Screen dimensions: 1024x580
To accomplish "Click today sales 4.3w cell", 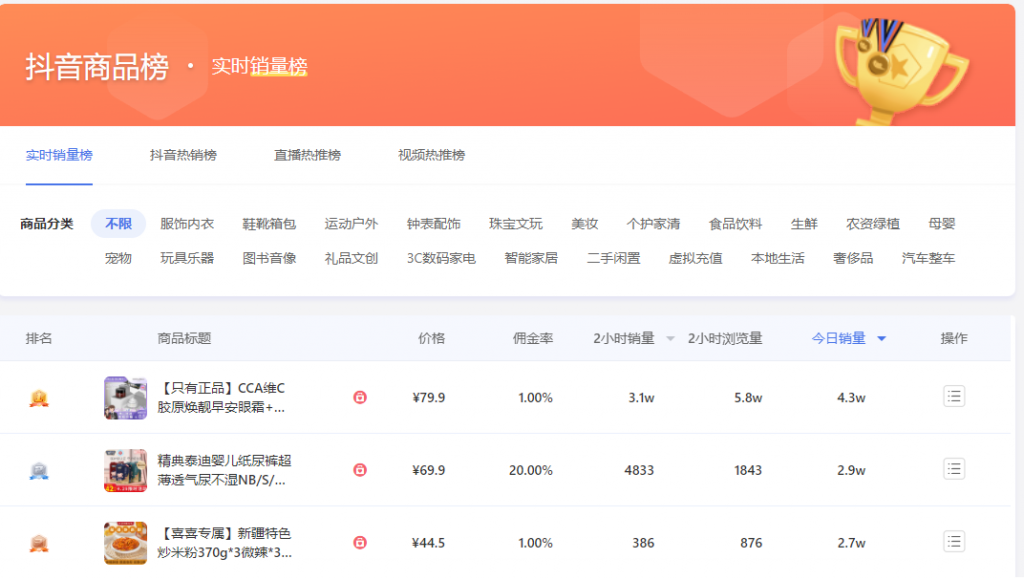I will [x=851, y=398].
